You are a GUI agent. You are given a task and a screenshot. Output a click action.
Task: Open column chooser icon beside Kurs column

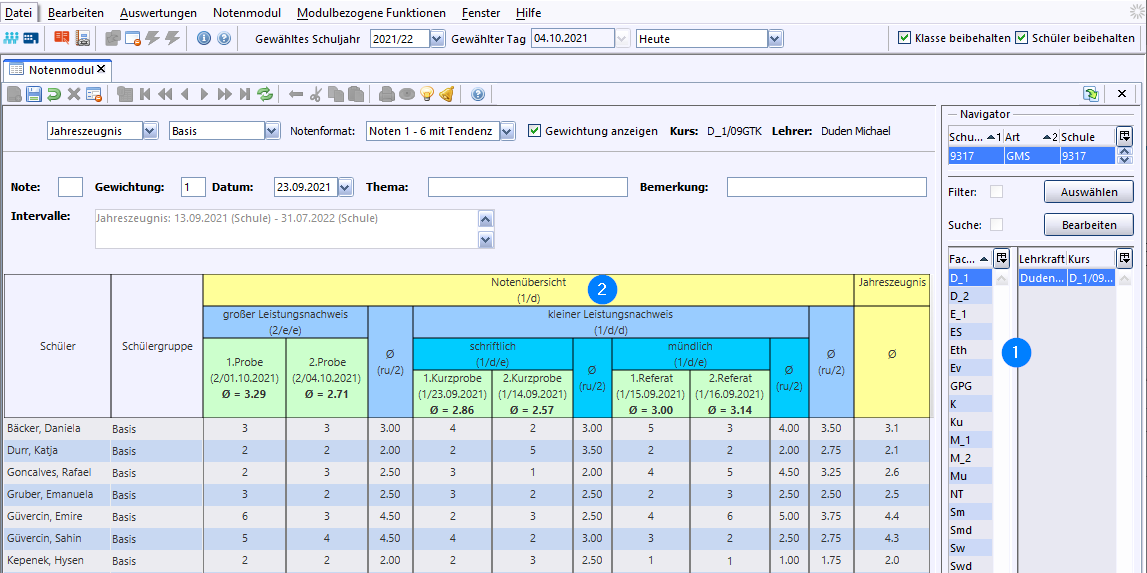pyautogui.click(x=1124, y=258)
